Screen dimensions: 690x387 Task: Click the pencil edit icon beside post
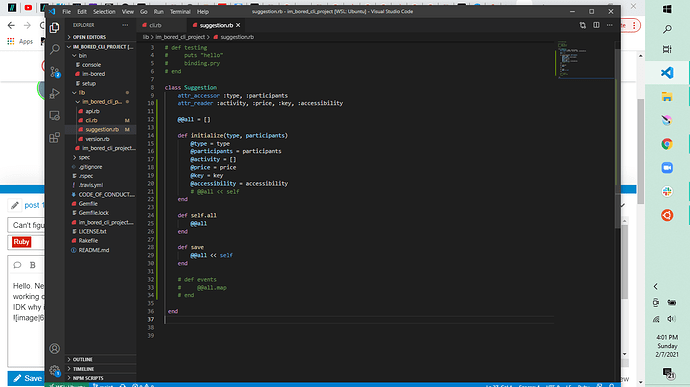coord(15,205)
